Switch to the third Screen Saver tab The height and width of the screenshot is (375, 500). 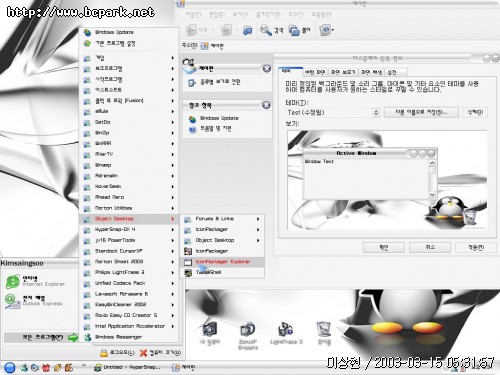[x=343, y=72]
